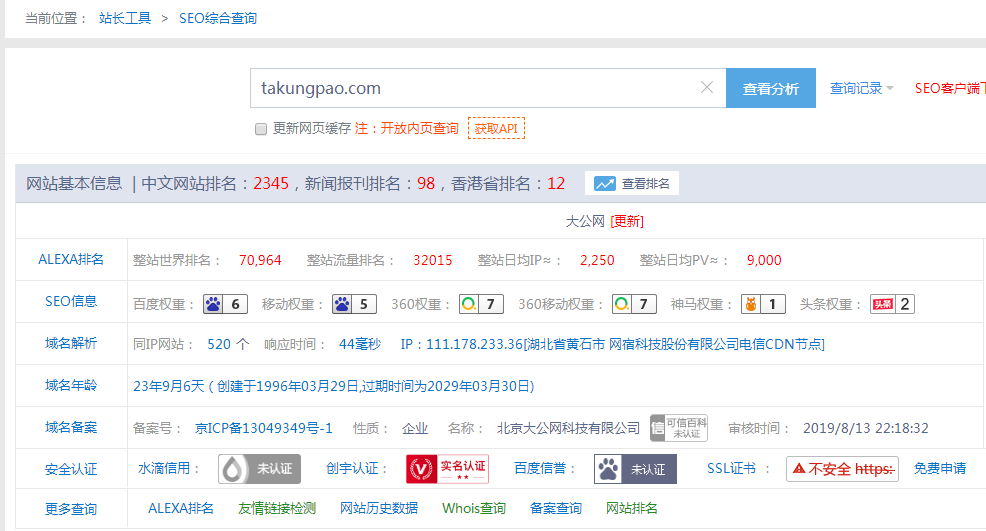Click the 可信百科 未认证 badge

pyautogui.click(x=679, y=428)
